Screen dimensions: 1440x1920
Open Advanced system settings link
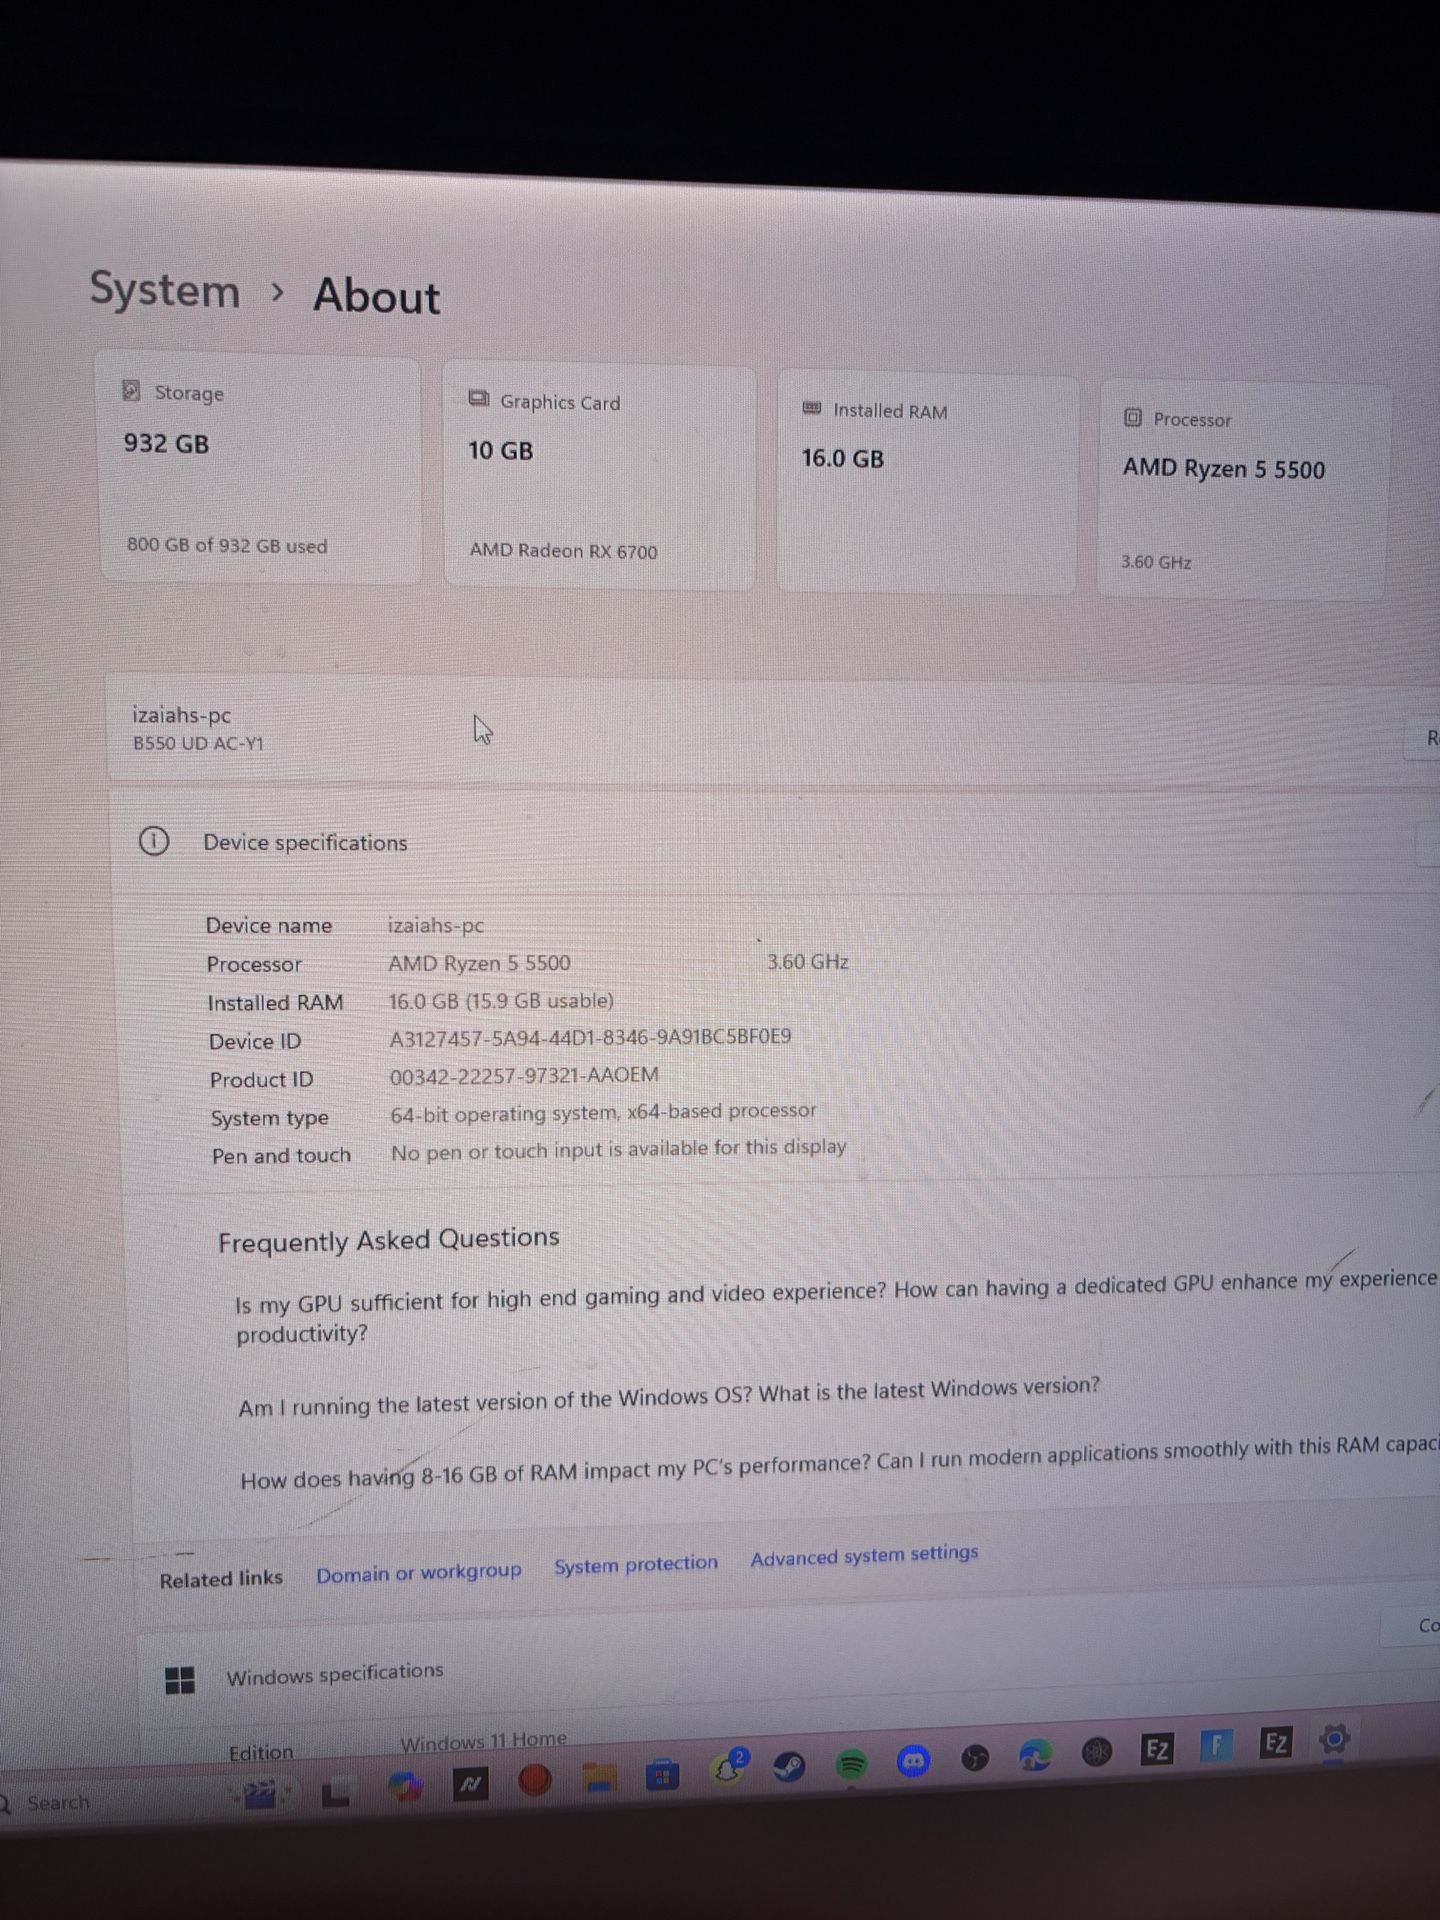[x=864, y=1555]
